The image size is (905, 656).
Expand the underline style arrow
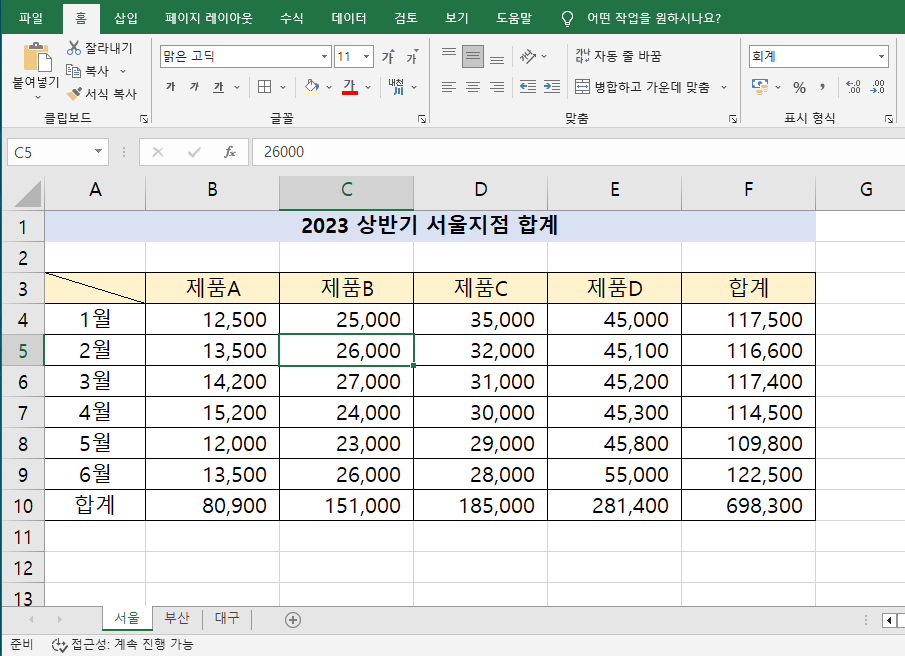[x=237, y=87]
